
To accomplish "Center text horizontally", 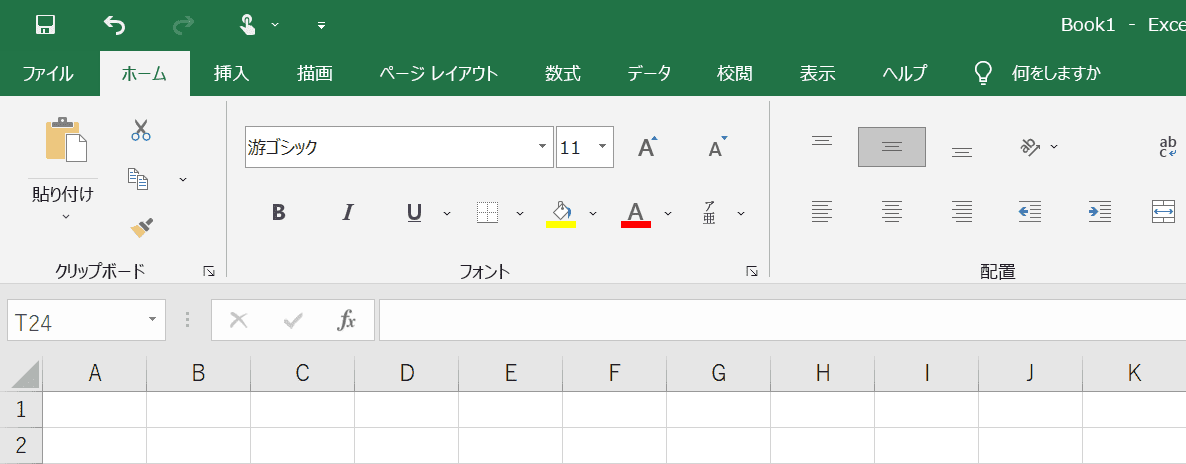I will [x=892, y=212].
